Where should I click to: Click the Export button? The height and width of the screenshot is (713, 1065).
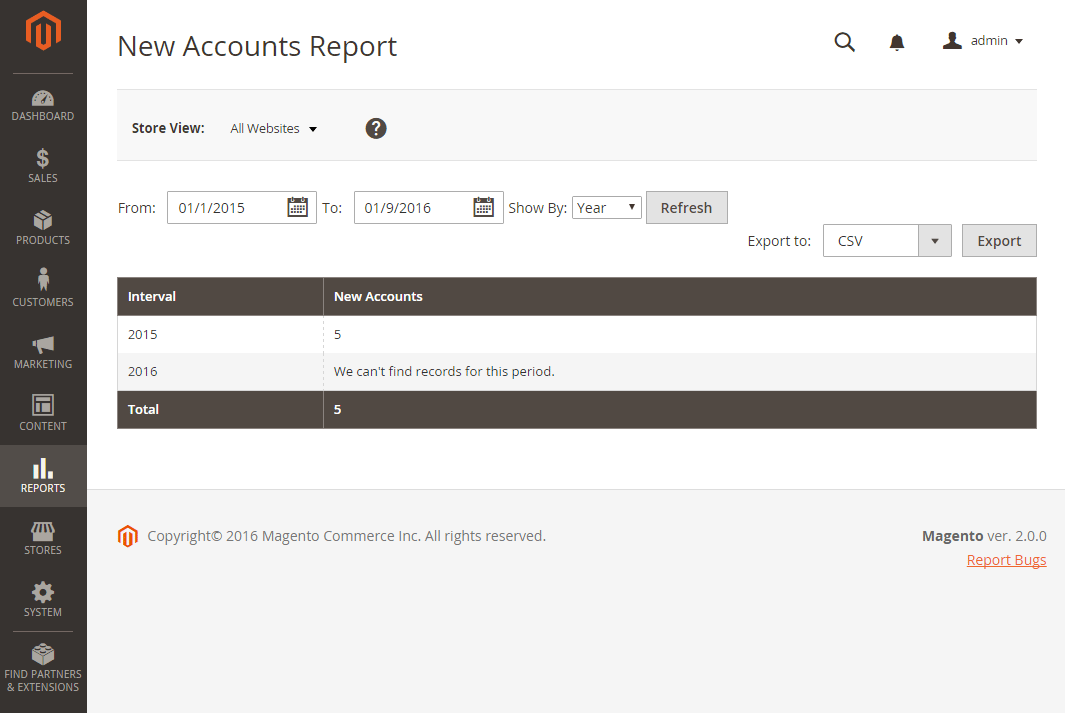pos(999,240)
